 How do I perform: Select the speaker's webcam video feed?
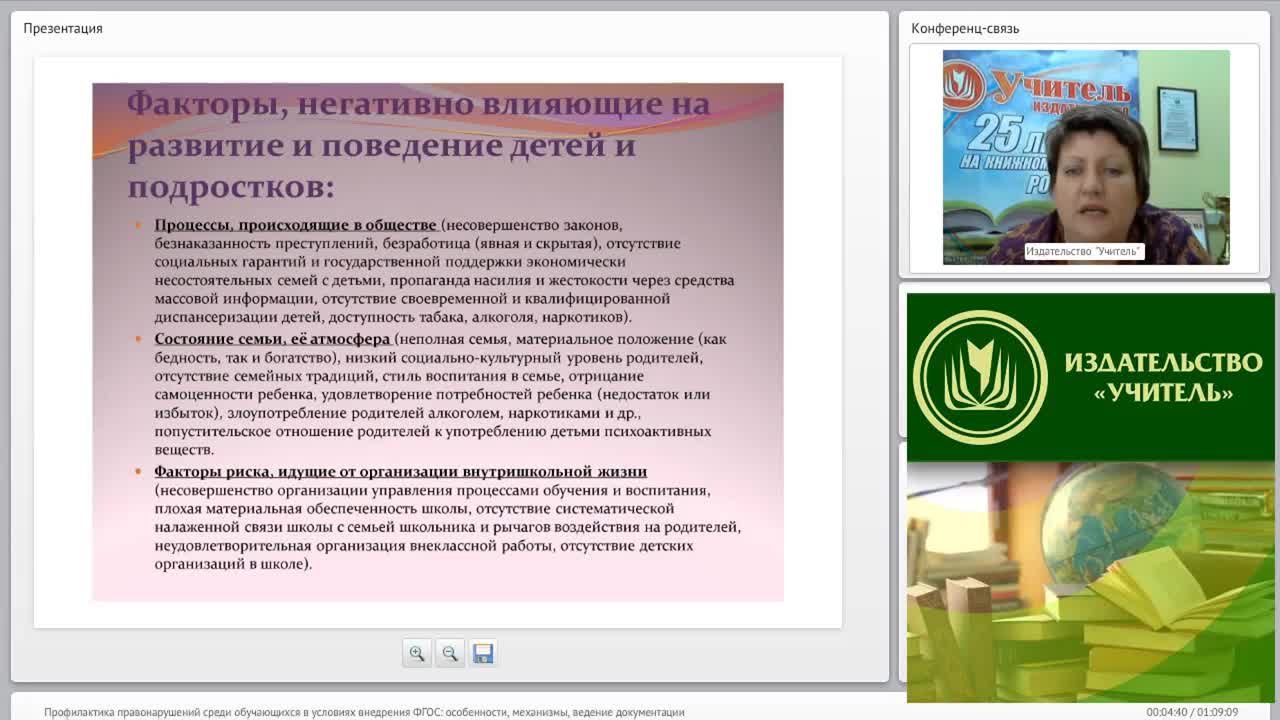coord(1086,157)
